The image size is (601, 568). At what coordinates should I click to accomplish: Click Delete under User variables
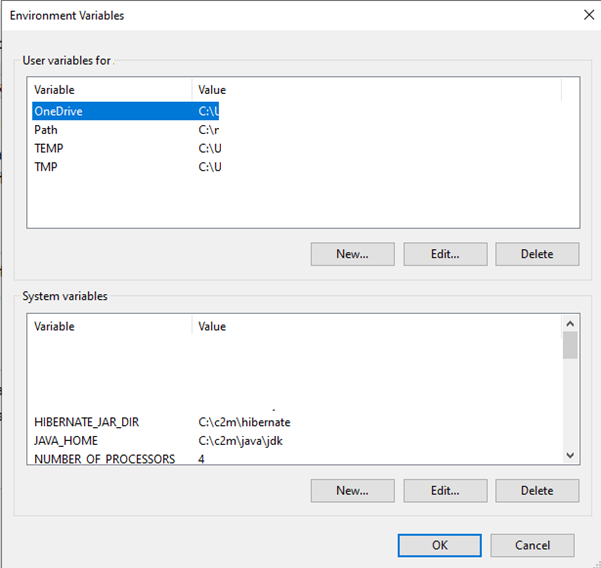[x=537, y=254]
